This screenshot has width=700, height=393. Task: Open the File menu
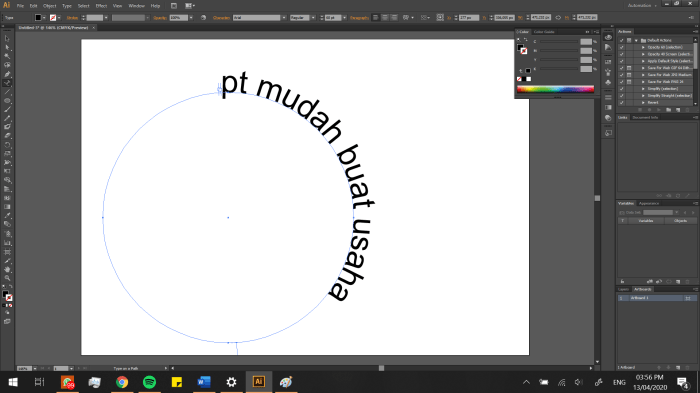[20, 6]
